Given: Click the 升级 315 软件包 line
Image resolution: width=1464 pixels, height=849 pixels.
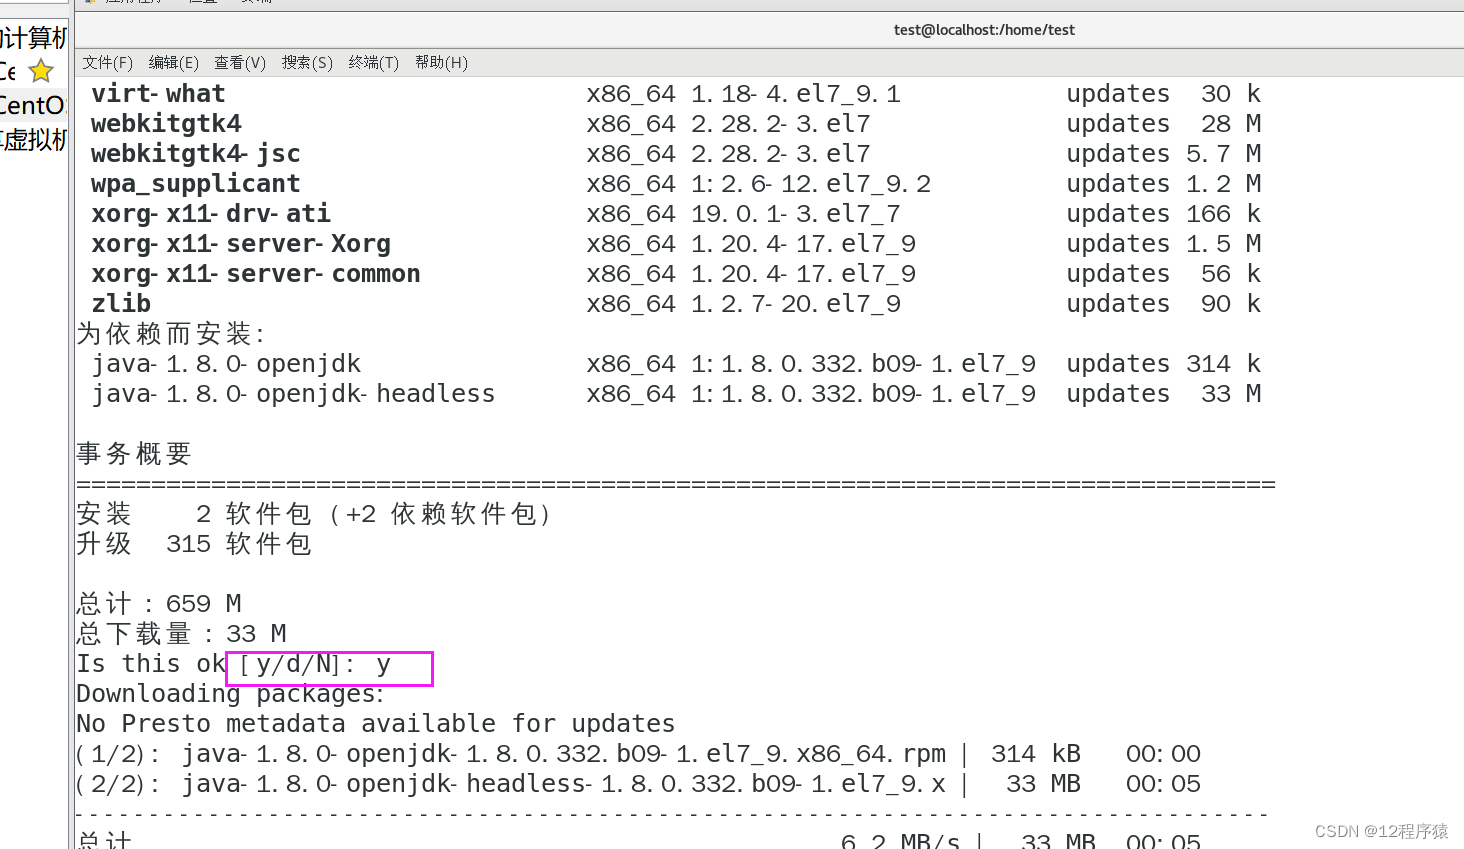Looking at the screenshot, I should point(194,544).
